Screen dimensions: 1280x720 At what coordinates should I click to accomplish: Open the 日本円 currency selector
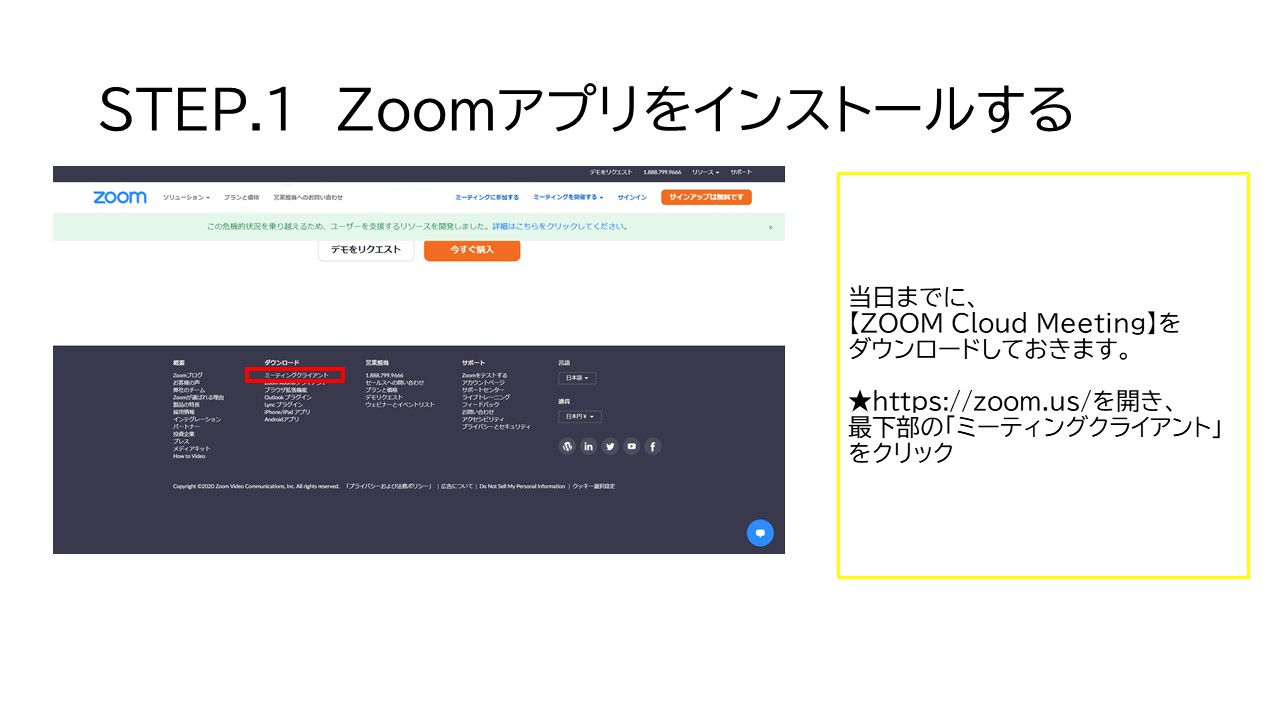579,417
